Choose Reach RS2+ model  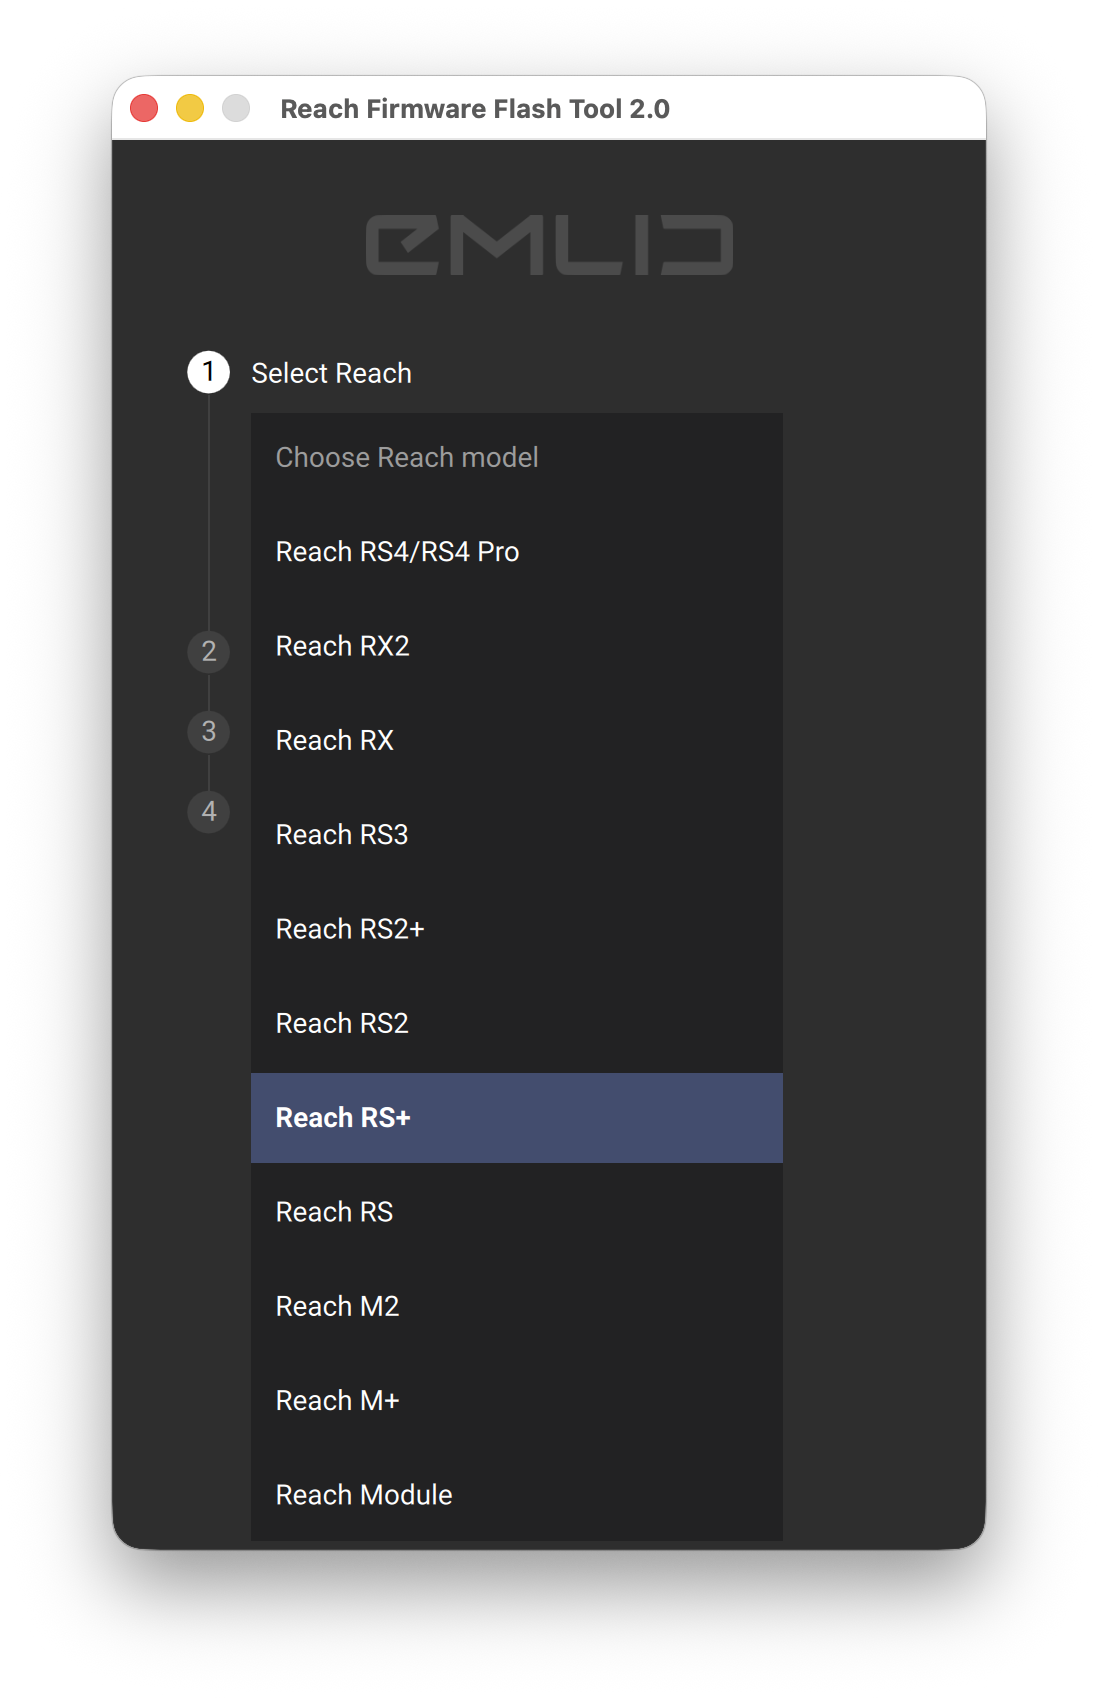click(517, 929)
